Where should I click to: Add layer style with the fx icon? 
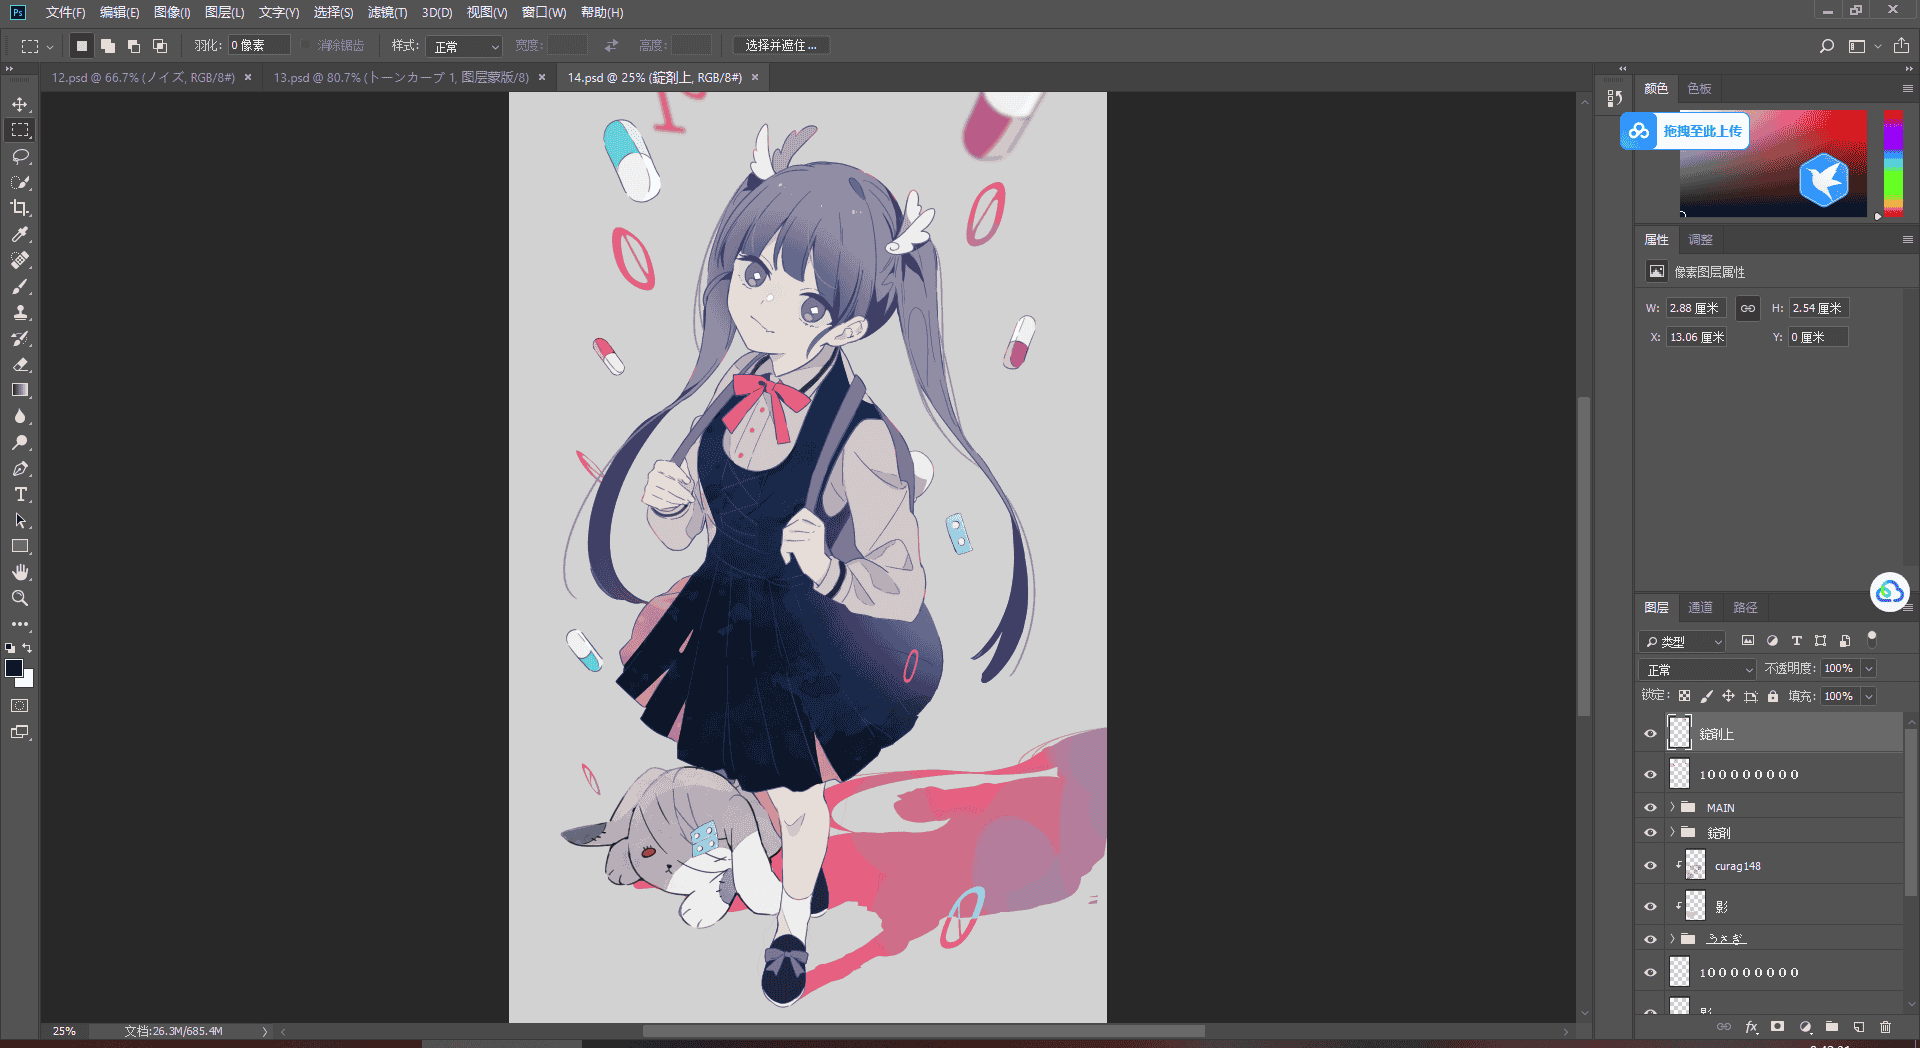point(1751,1027)
